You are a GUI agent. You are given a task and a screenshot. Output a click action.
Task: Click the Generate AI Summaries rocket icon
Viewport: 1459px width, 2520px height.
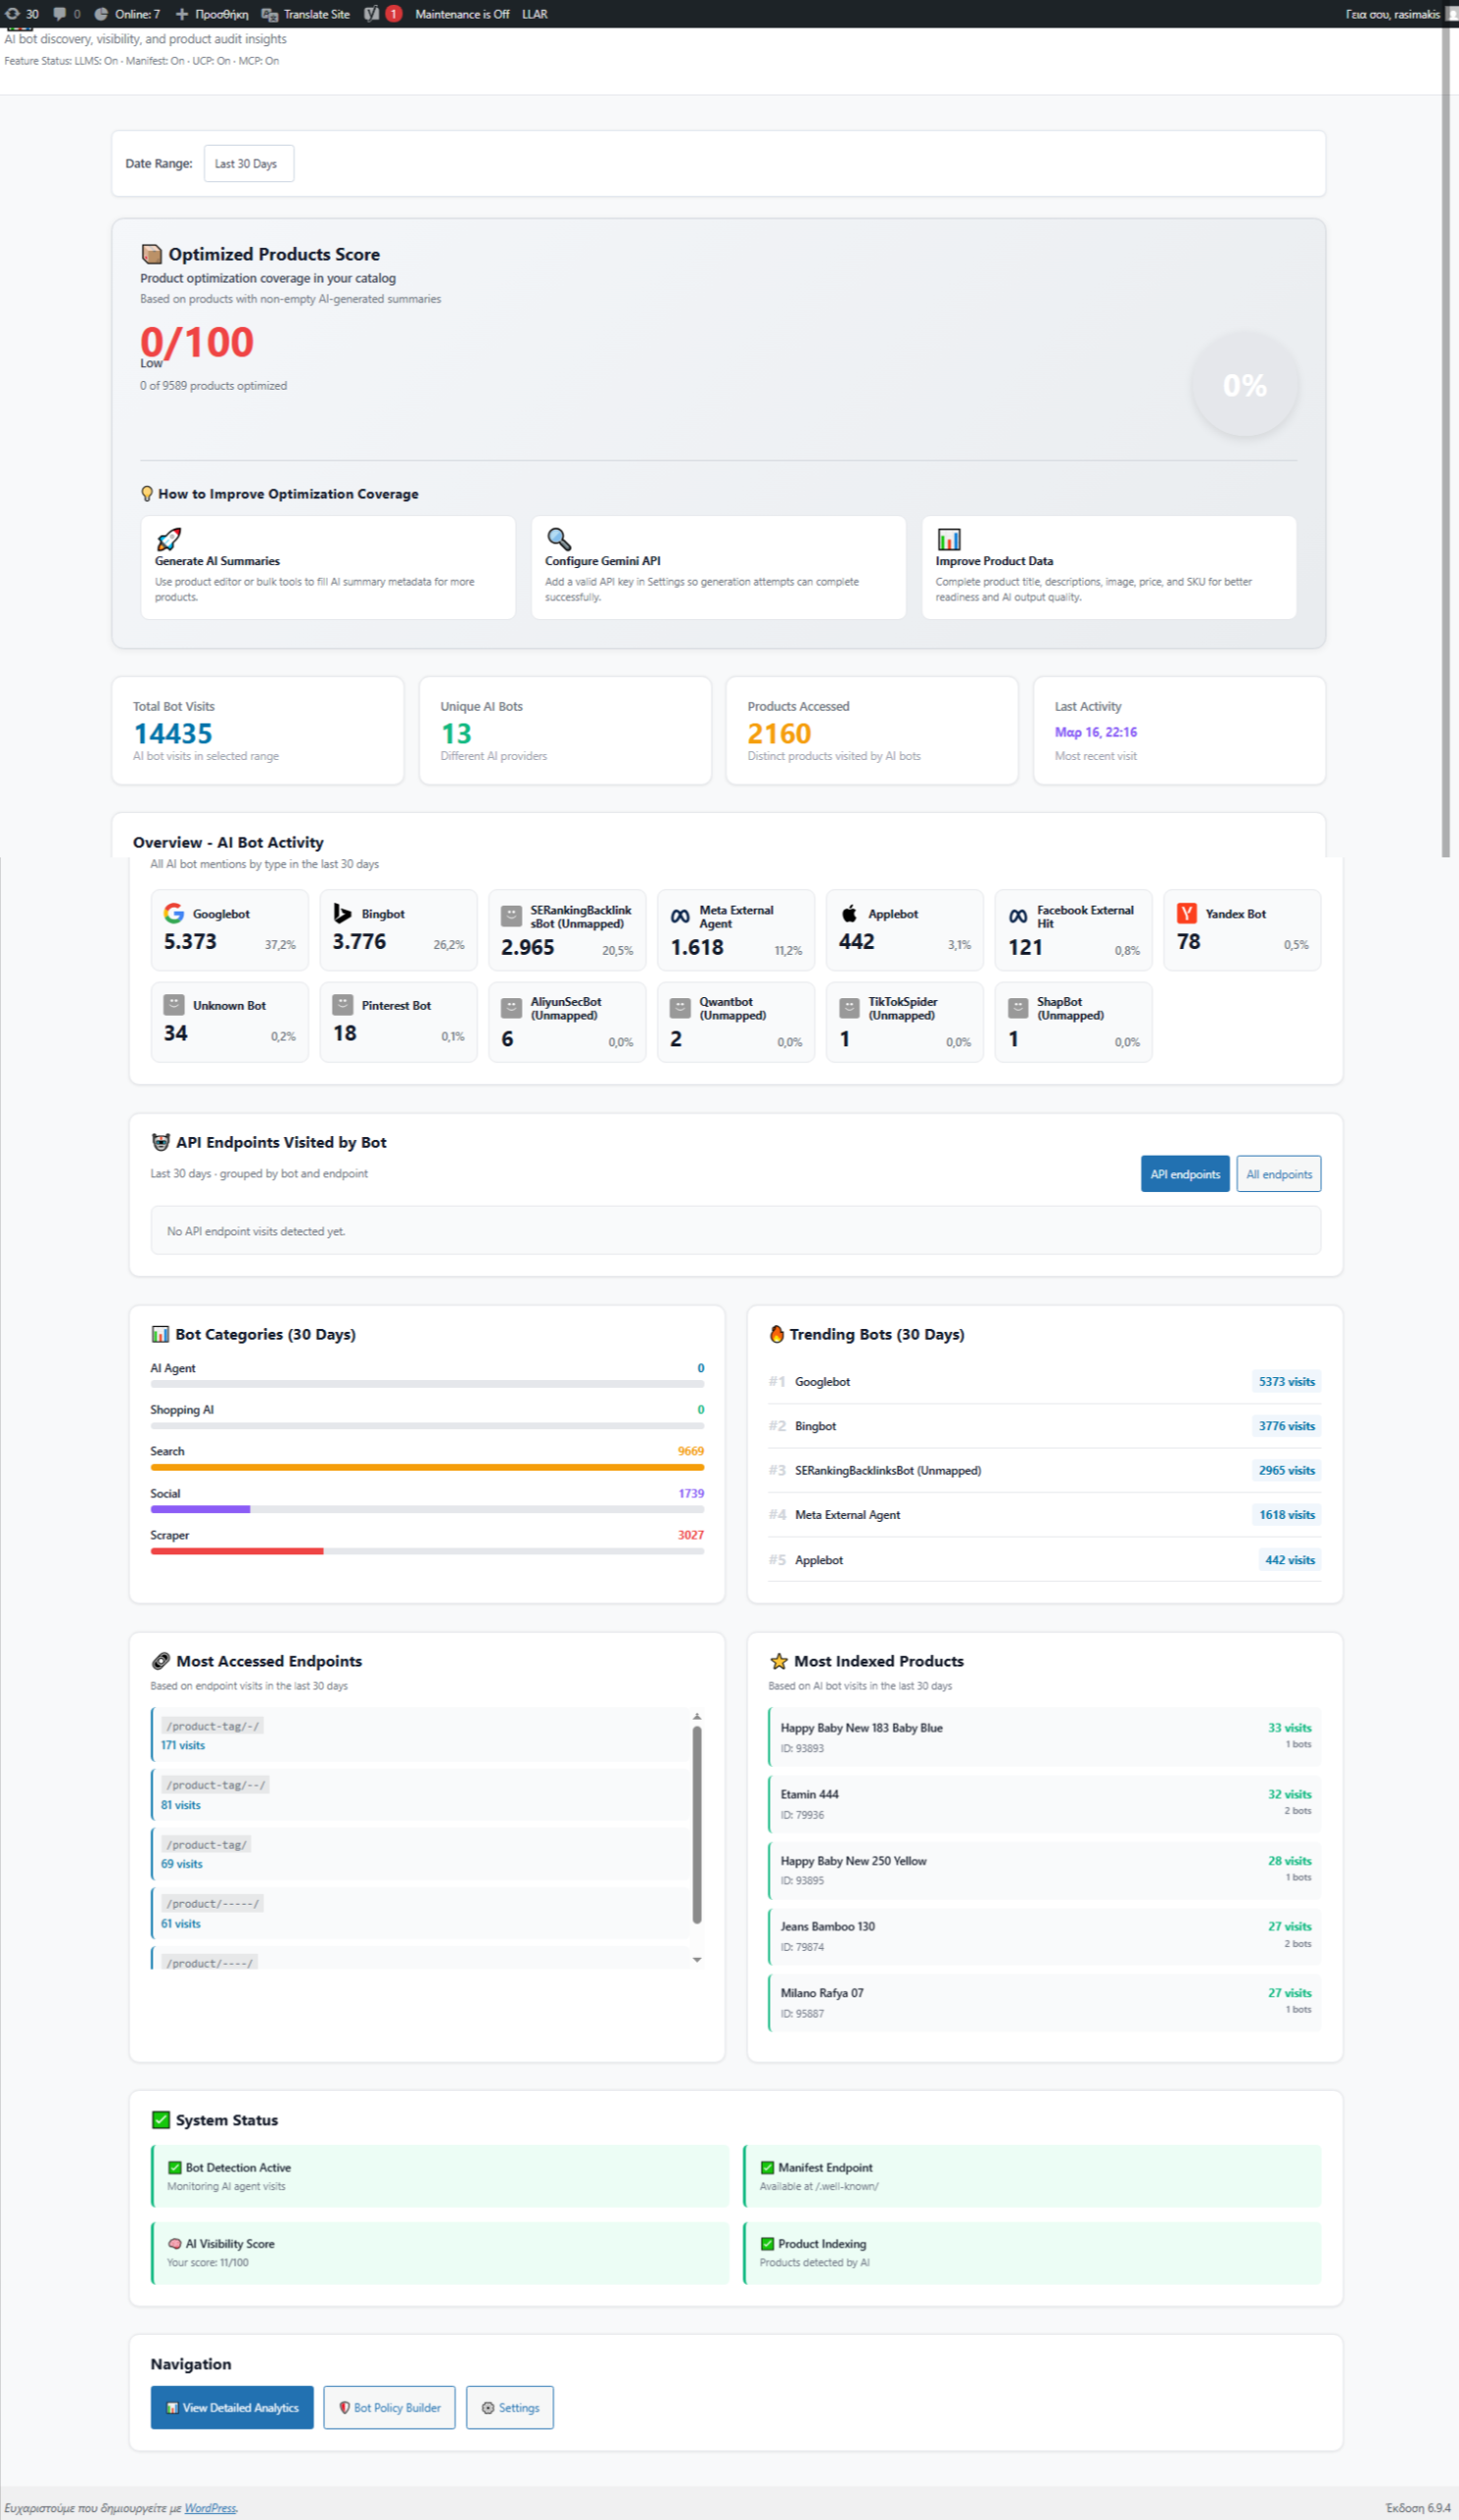169,539
